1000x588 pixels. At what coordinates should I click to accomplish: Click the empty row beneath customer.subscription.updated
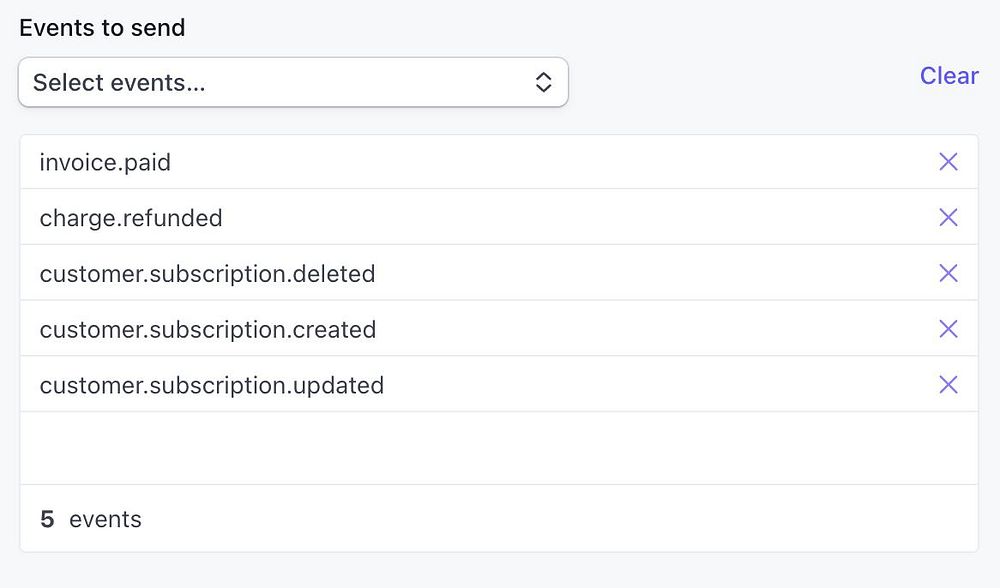[498, 448]
